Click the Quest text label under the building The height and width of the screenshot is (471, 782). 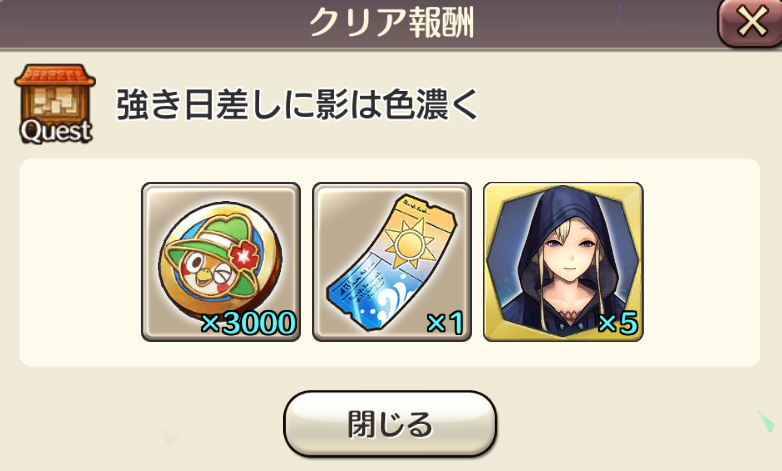click(x=55, y=131)
